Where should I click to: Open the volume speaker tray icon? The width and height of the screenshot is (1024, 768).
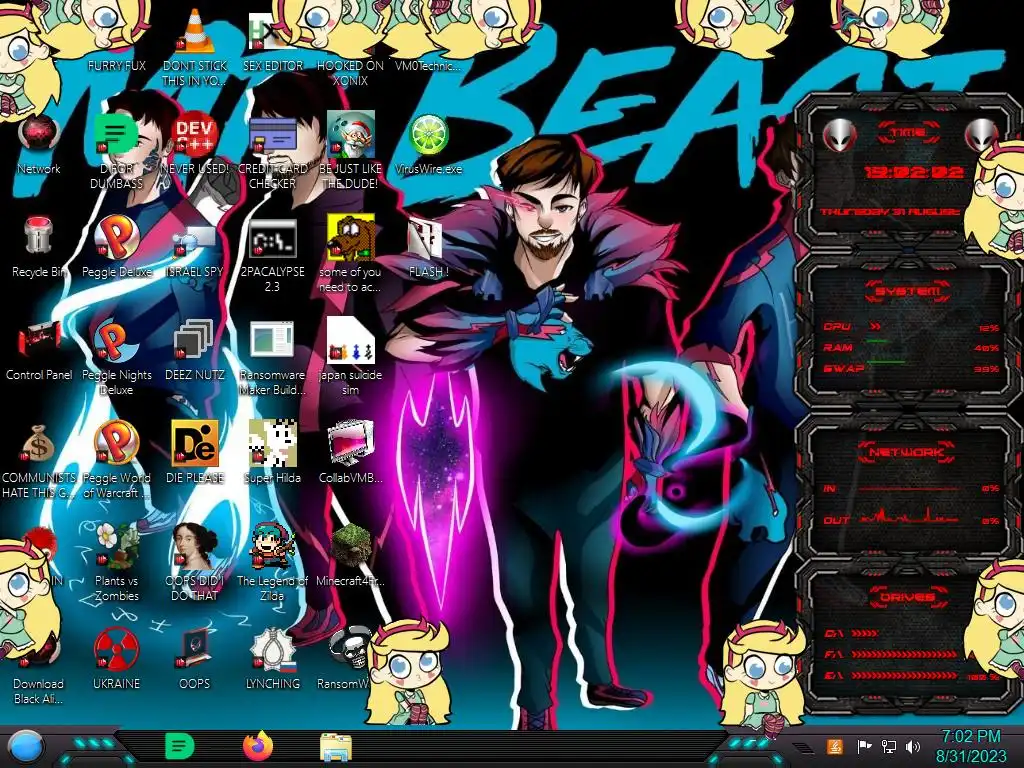click(913, 747)
